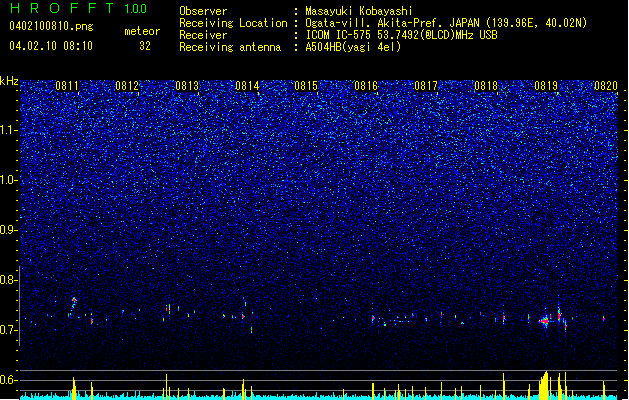Click the 0820 time marker

pos(606,86)
